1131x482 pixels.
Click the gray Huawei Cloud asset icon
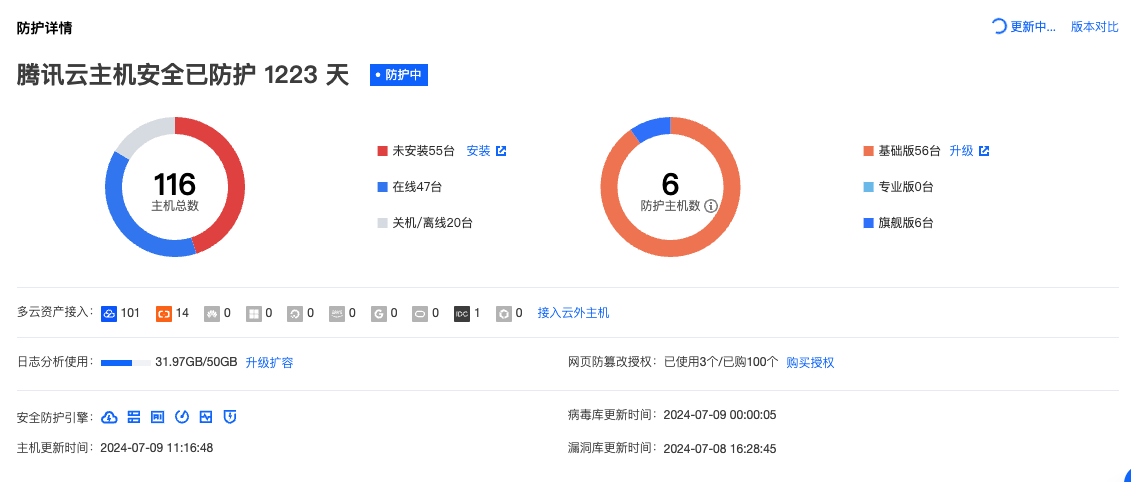coord(212,314)
